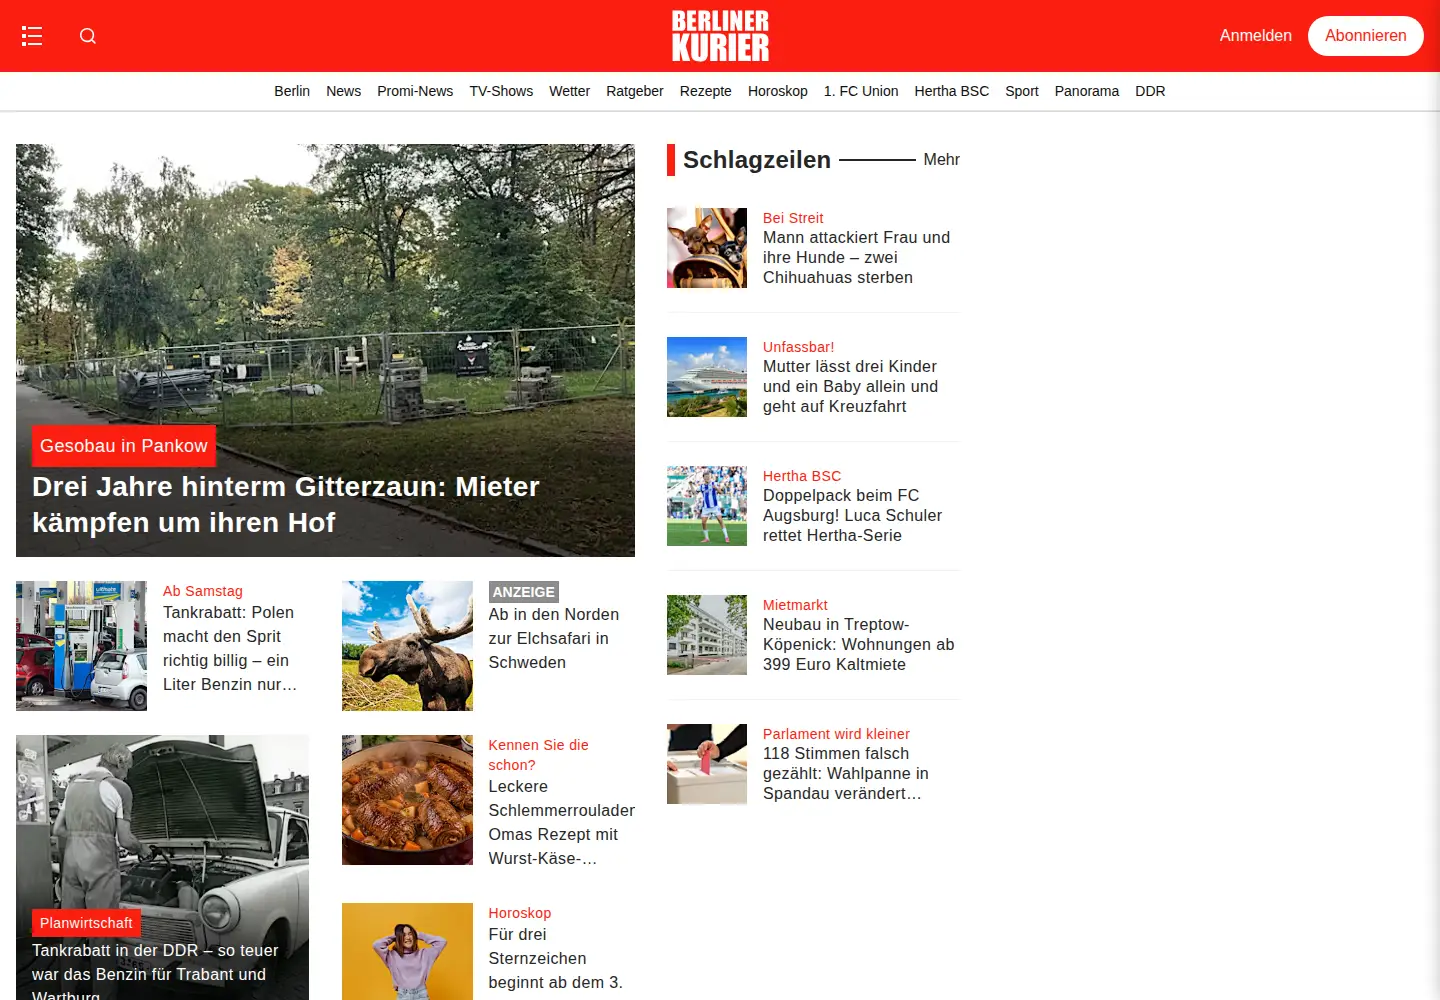Open the Panorama section
The image size is (1440, 1000).
click(x=1086, y=91)
